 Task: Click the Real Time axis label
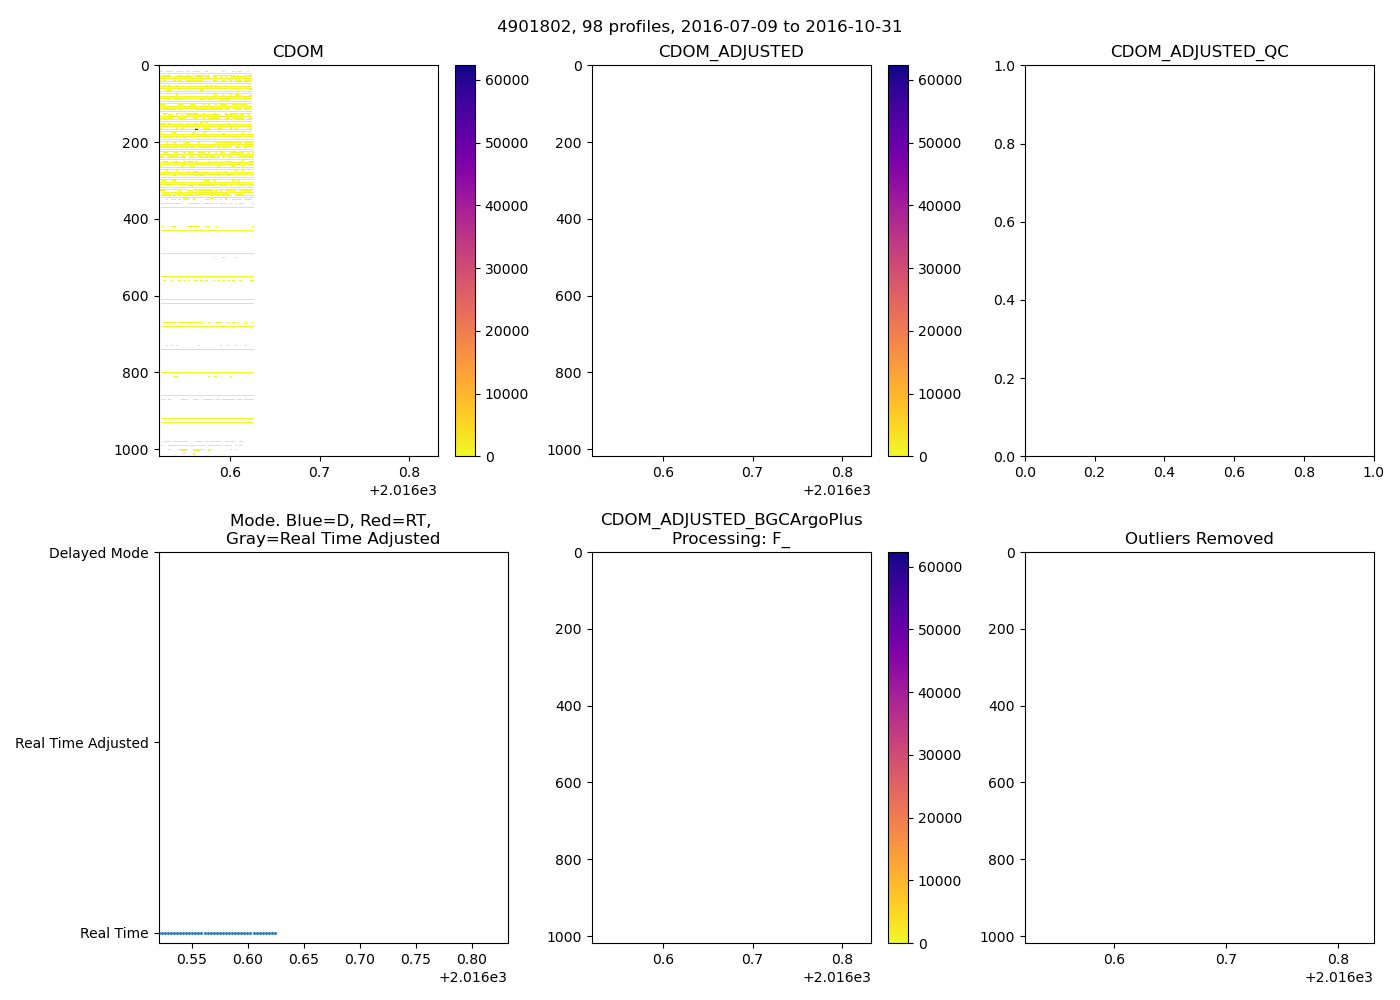coord(114,933)
